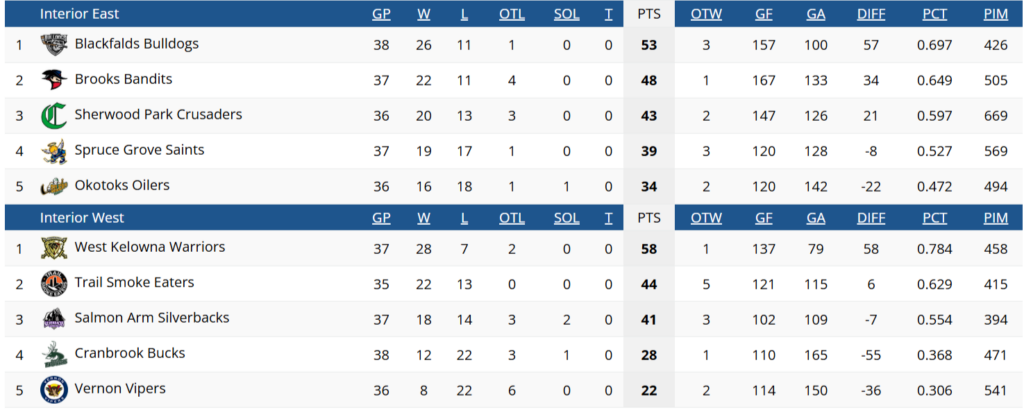Click the Cranbrook Bucks team logo

pos(54,354)
